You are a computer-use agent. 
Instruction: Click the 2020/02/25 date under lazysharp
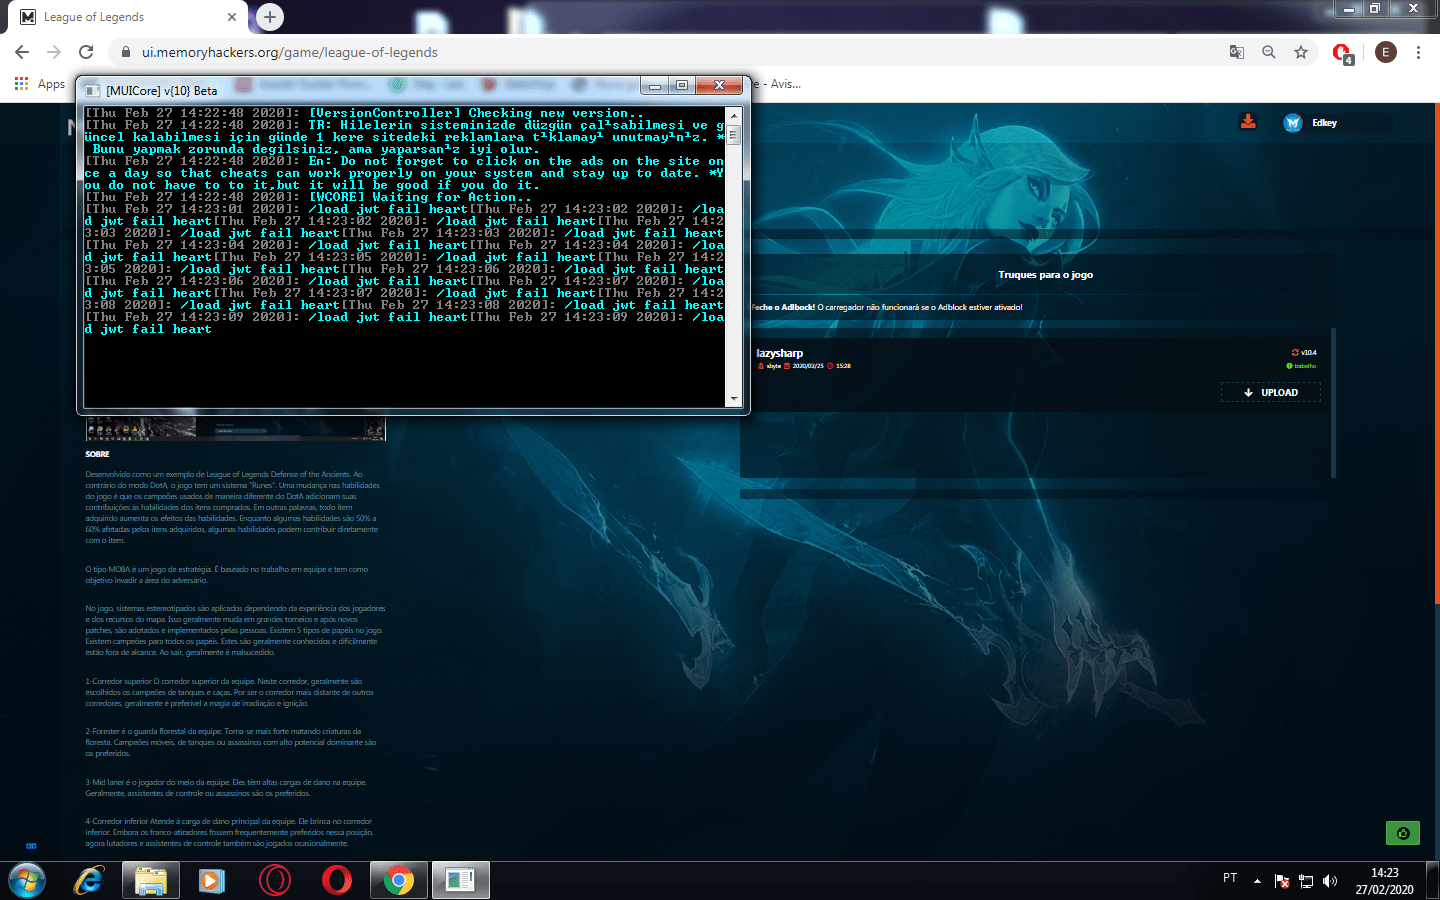(x=808, y=366)
